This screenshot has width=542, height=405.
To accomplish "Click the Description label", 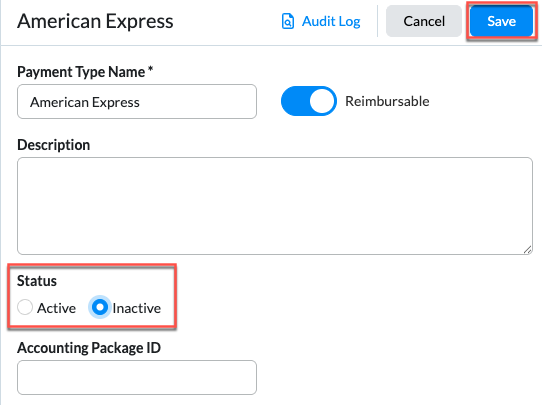I will [54, 145].
